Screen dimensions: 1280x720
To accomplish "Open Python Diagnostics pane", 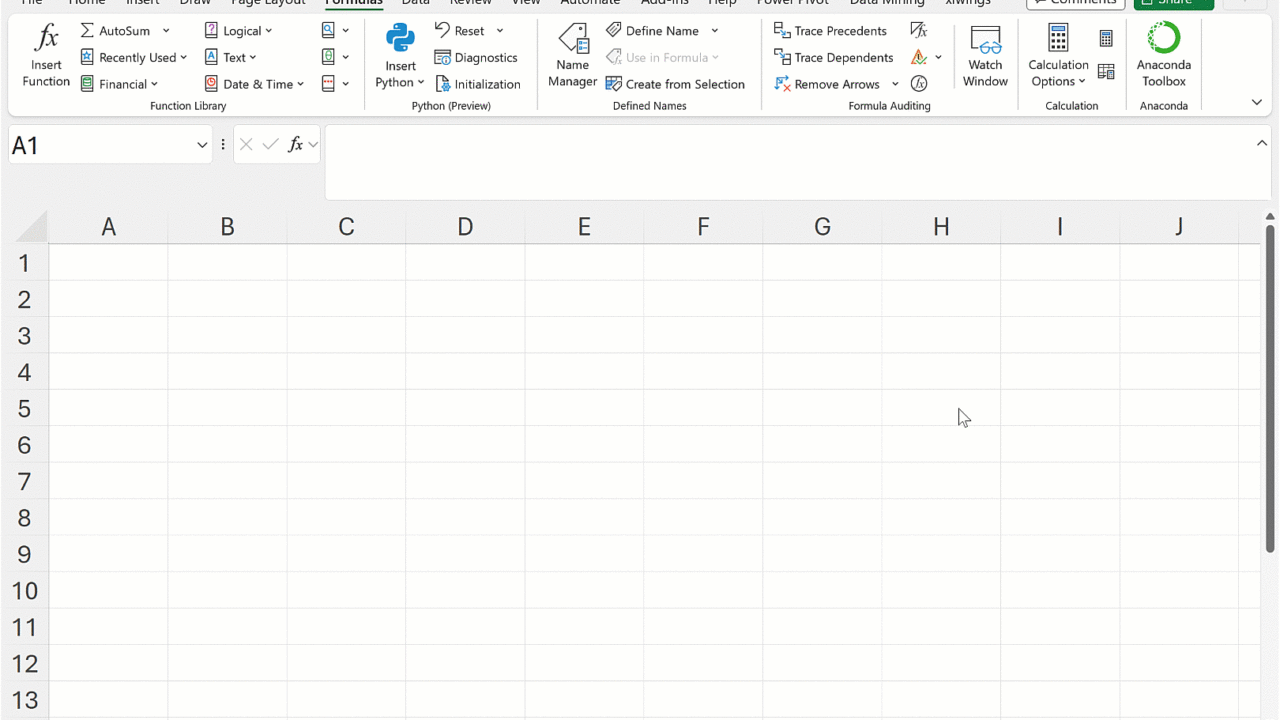I will coord(476,58).
